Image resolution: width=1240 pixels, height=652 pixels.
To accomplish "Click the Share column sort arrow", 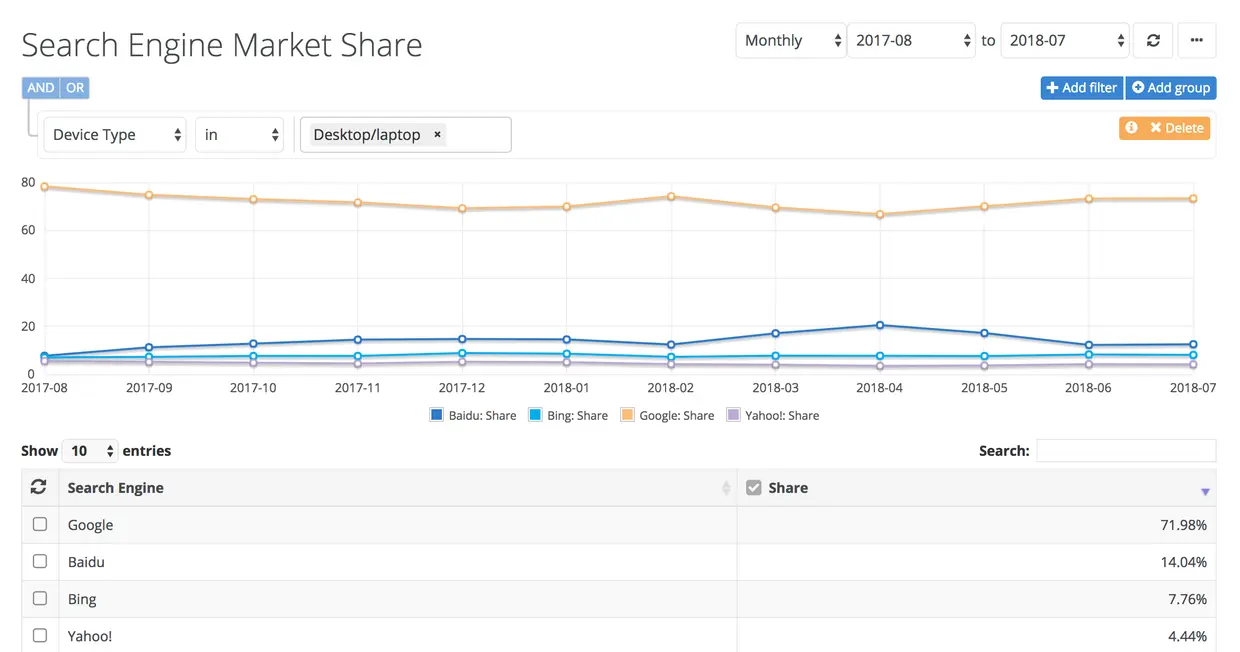I will pyautogui.click(x=1205, y=491).
